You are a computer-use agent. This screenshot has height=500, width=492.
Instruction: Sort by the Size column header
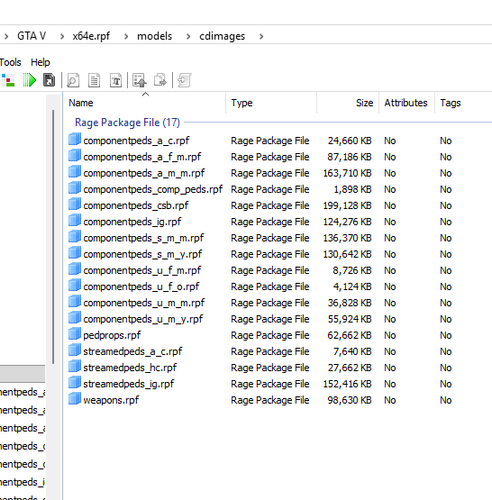pyautogui.click(x=348, y=103)
